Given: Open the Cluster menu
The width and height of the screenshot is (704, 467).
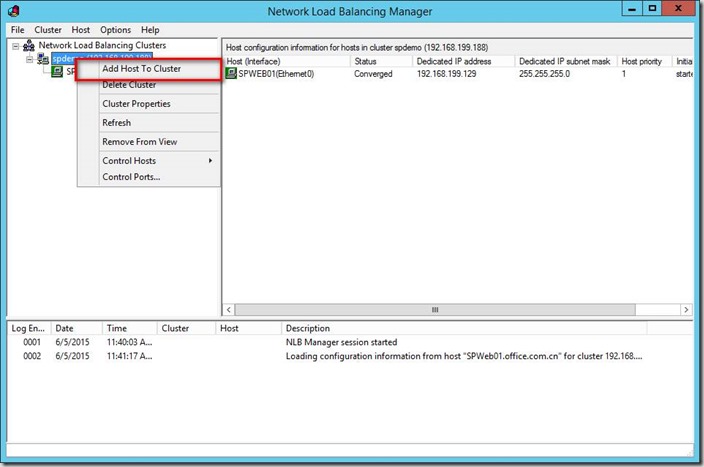Looking at the screenshot, I should pyautogui.click(x=48, y=30).
